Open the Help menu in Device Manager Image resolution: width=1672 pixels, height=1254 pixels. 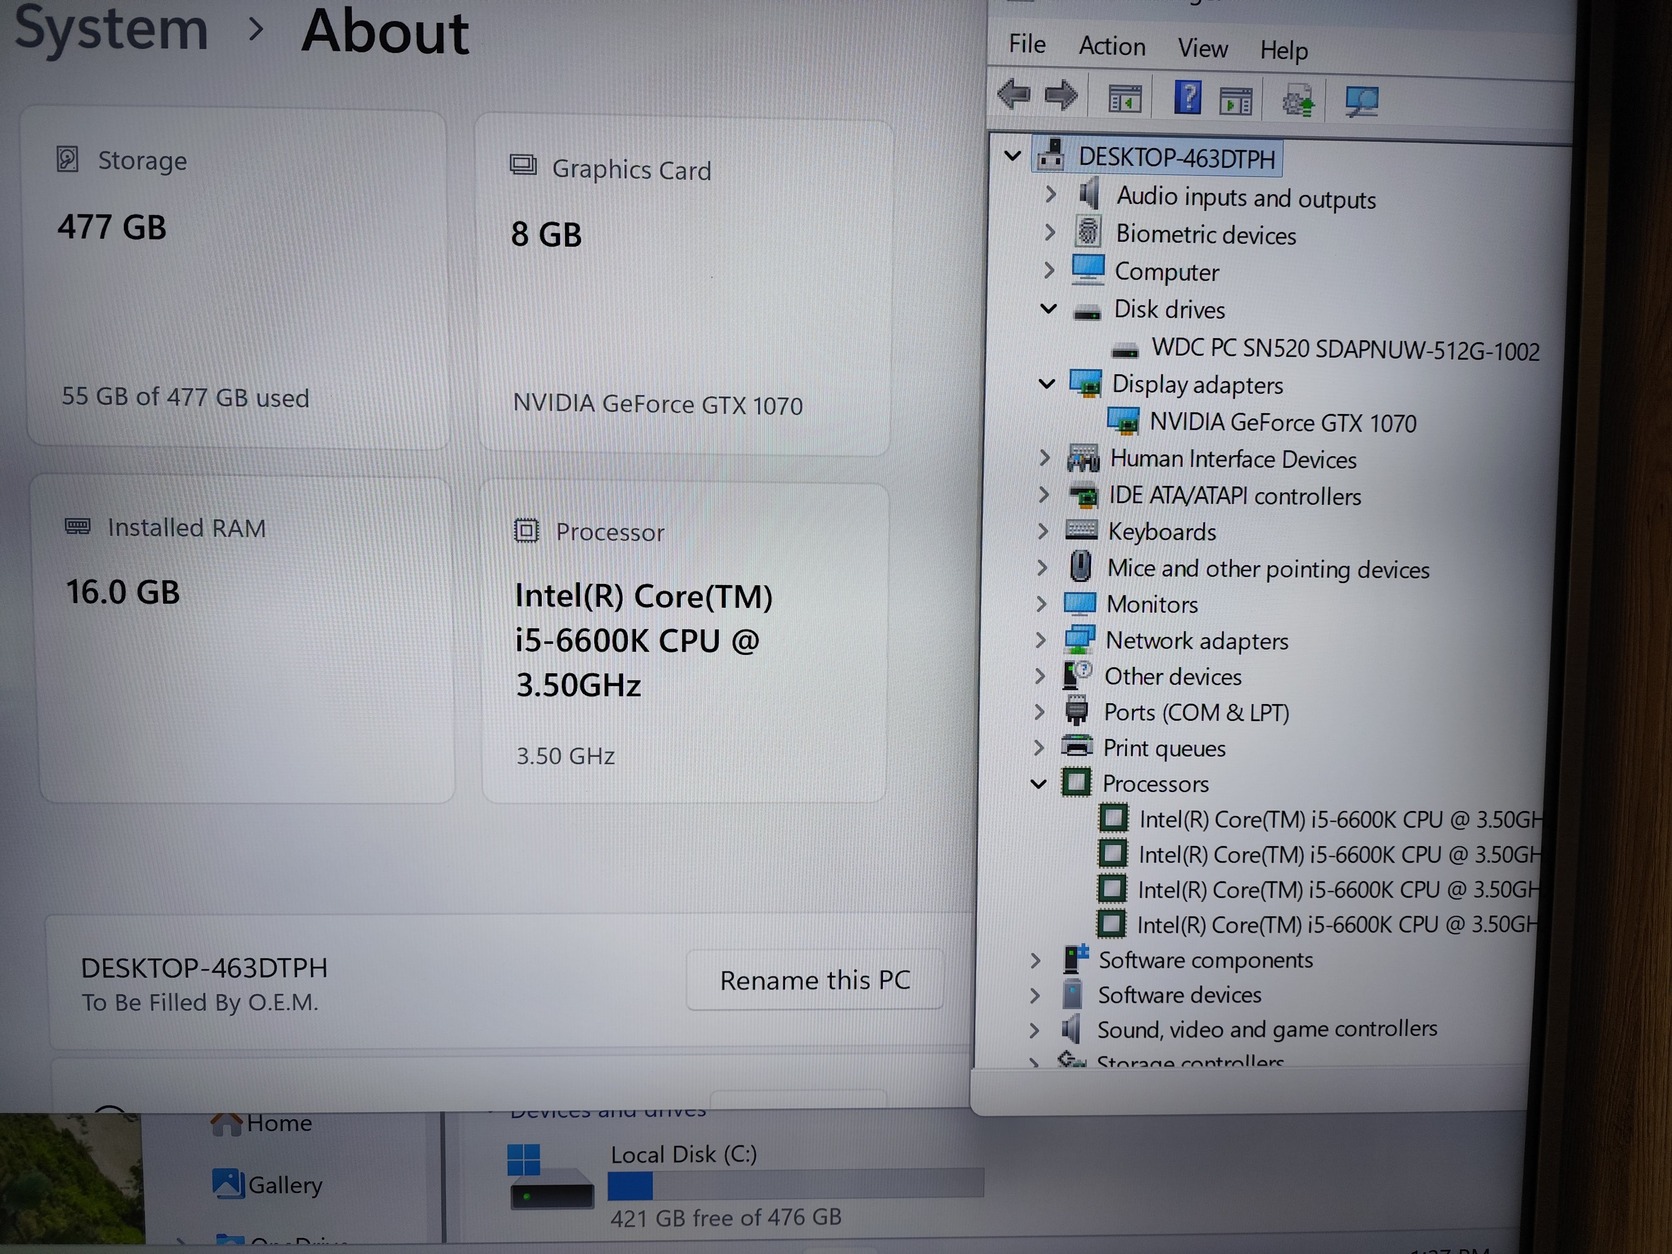(x=1284, y=50)
